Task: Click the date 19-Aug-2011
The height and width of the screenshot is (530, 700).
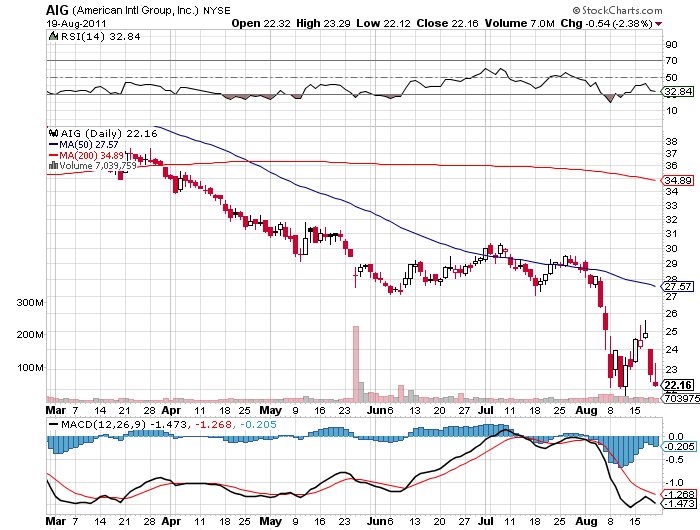Action: (x=76, y=23)
